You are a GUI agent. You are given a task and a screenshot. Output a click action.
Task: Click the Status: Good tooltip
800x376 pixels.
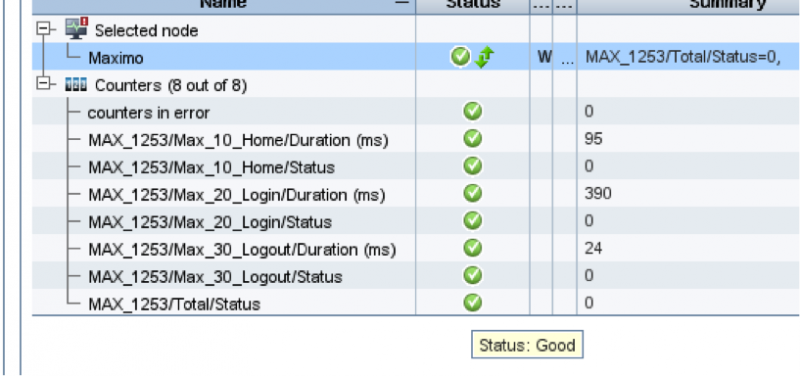tap(527, 345)
